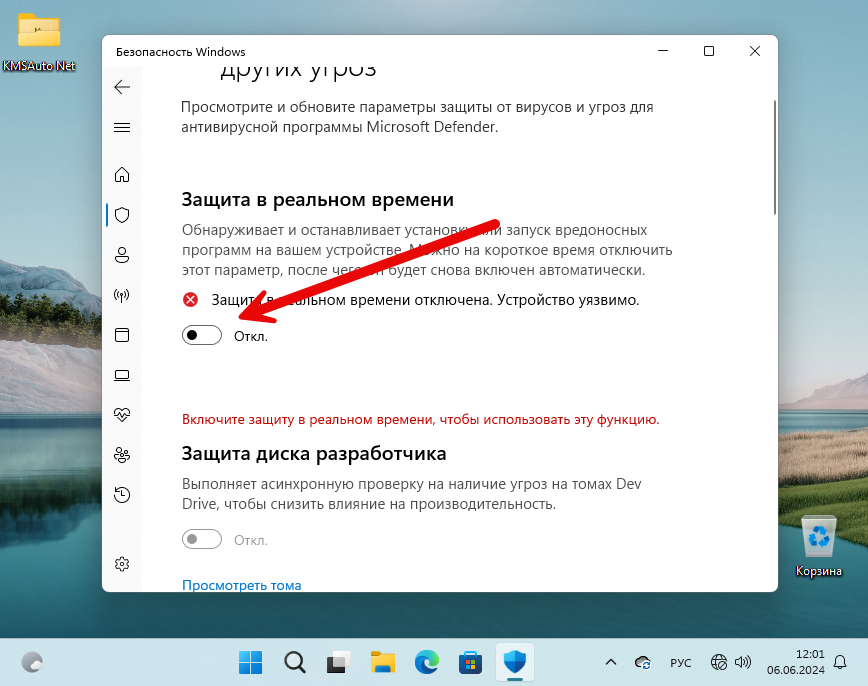Click the widgets icon on the taskbar
This screenshot has width=868, height=686.
point(32,662)
